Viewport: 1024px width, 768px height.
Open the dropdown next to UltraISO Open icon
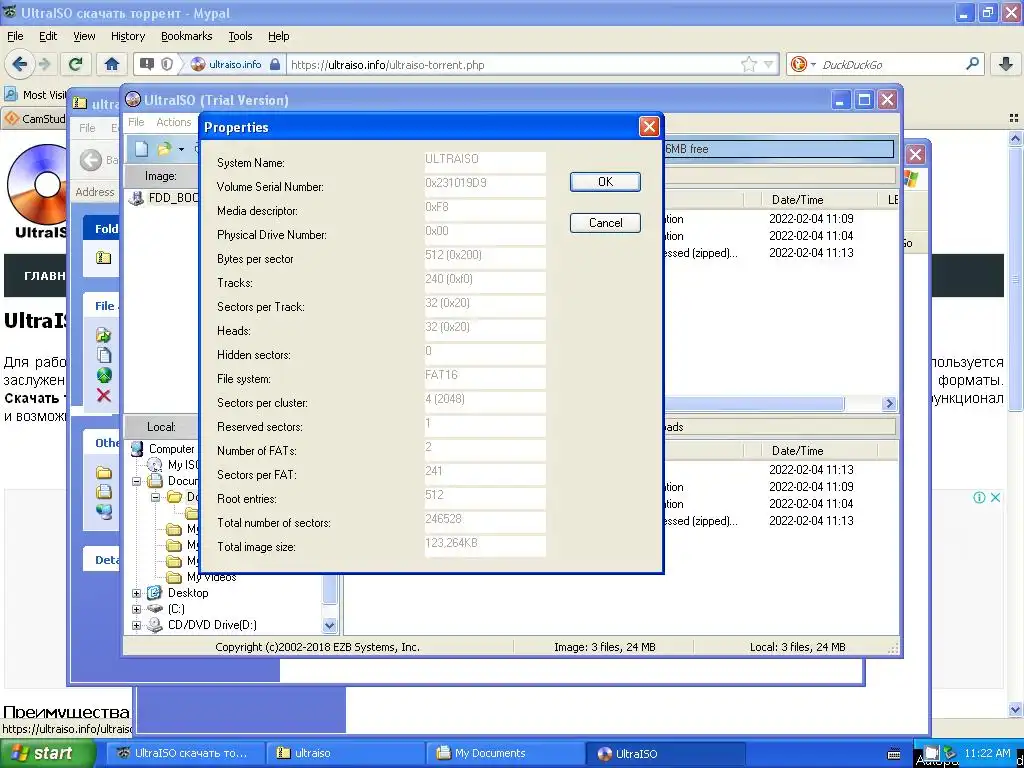point(181,150)
